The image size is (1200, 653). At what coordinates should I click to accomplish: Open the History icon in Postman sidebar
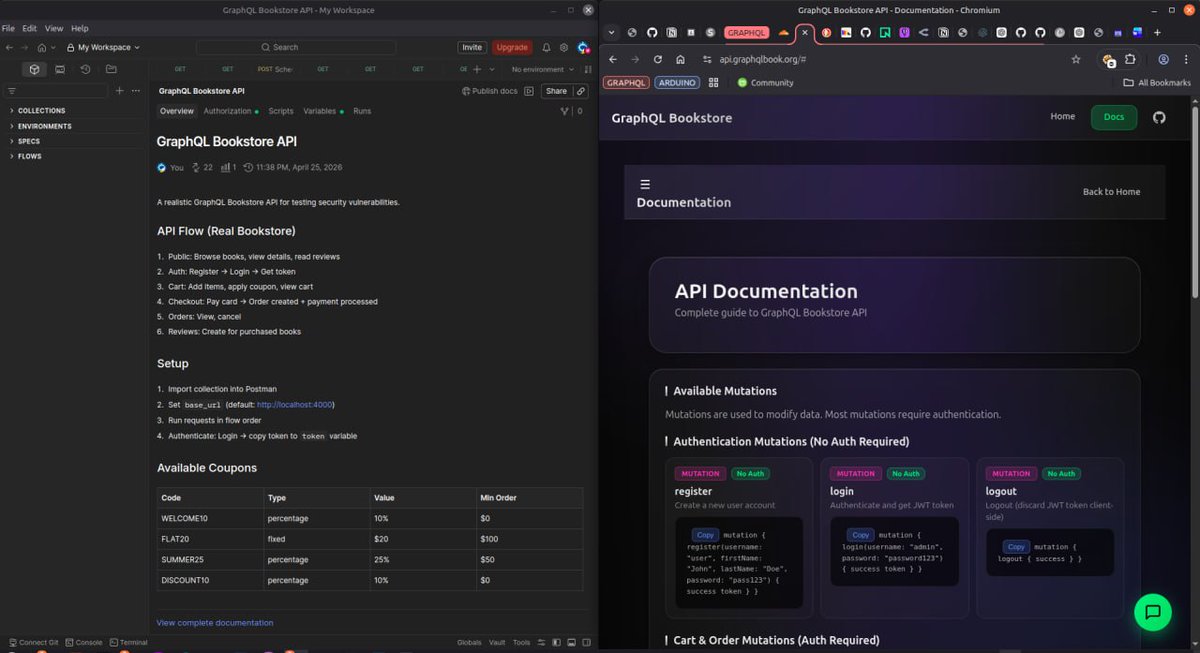pyautogui.click(x=85, y=69)
